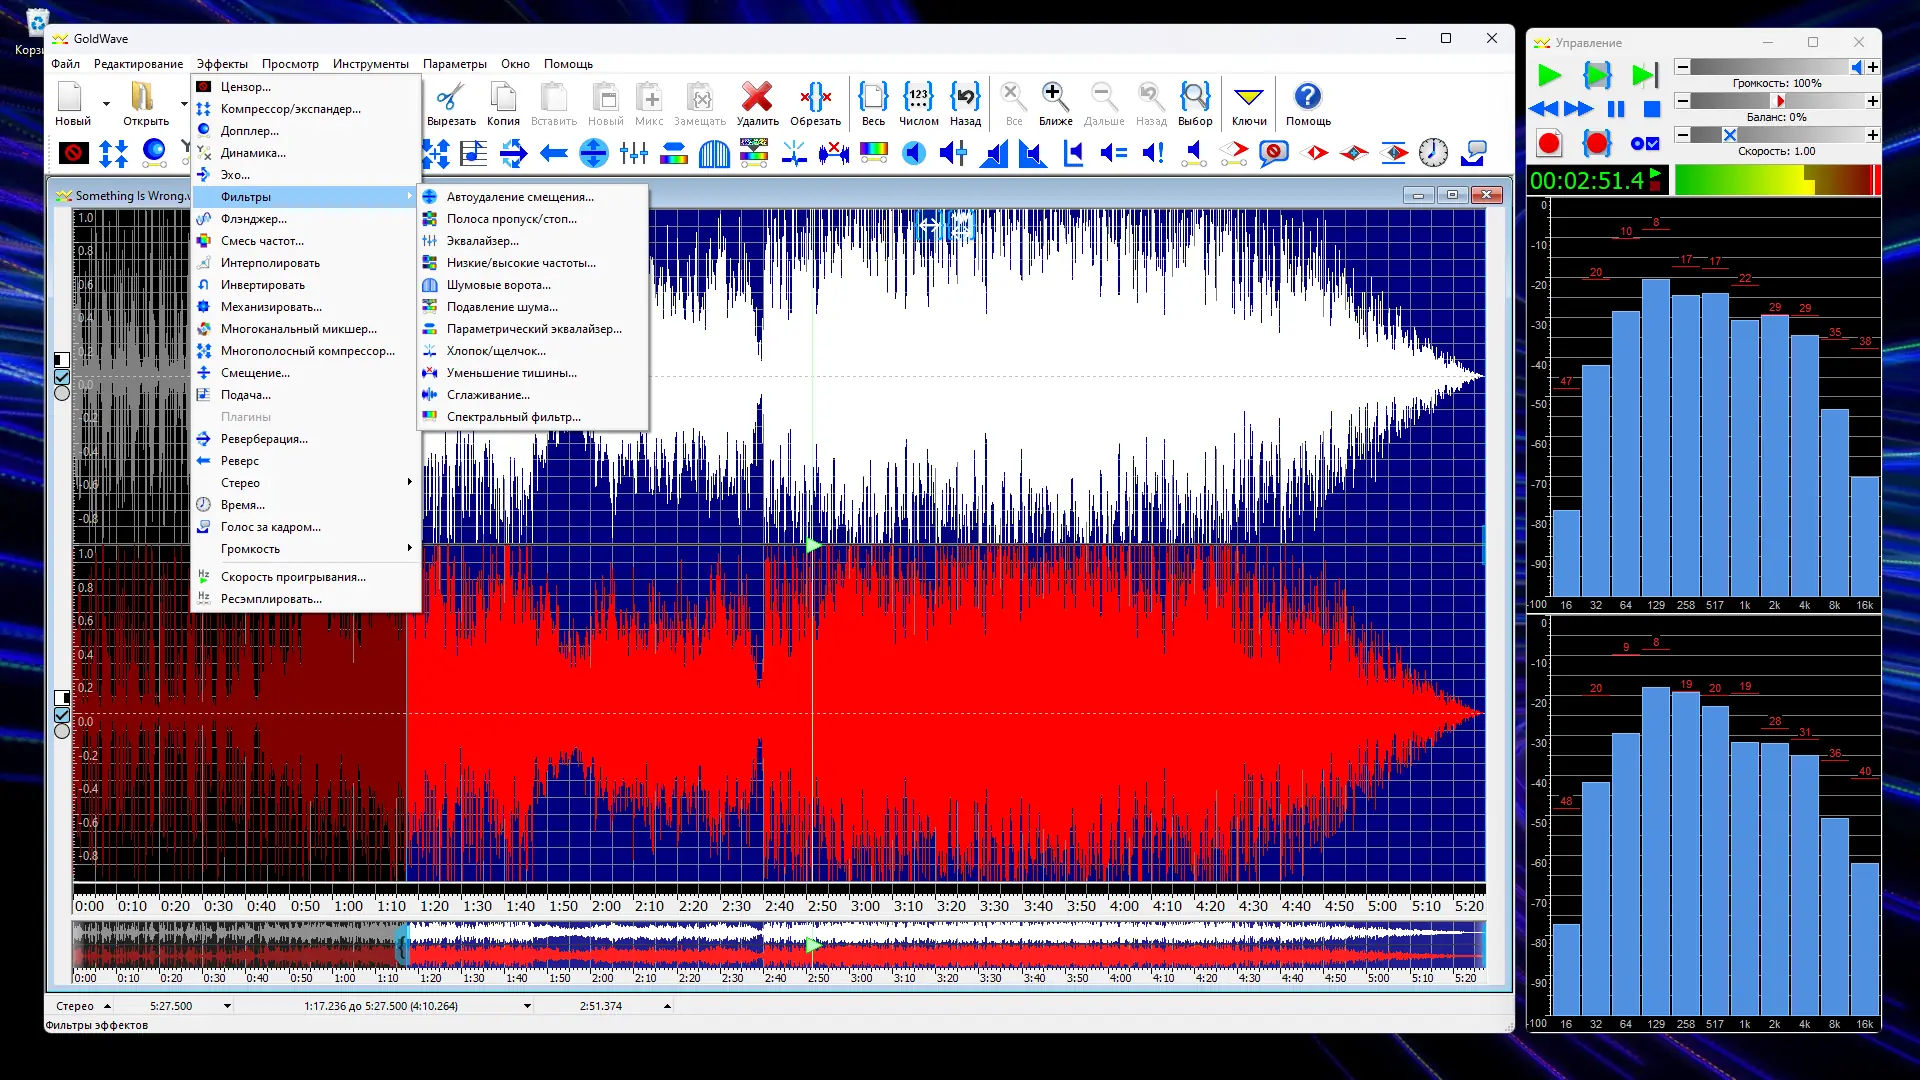Expand the Стерео submenu arrow
Image resolution: width=1920 pixels, height=1080 pixels.
coord(409,482)
